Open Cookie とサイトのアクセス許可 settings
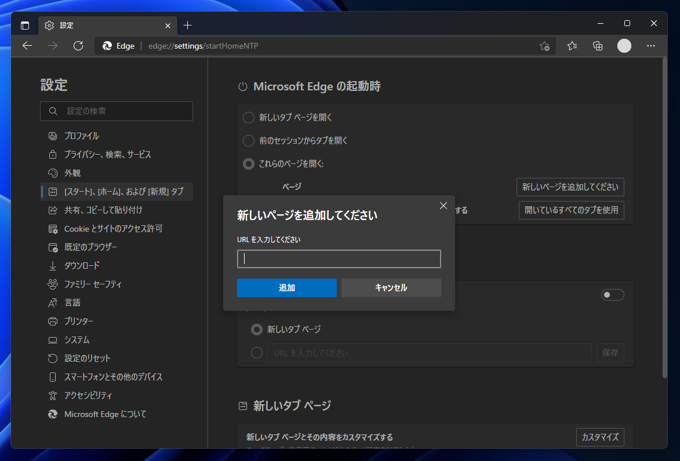The height and width of the screenshot is (461, 680). [x=116, y=229]
